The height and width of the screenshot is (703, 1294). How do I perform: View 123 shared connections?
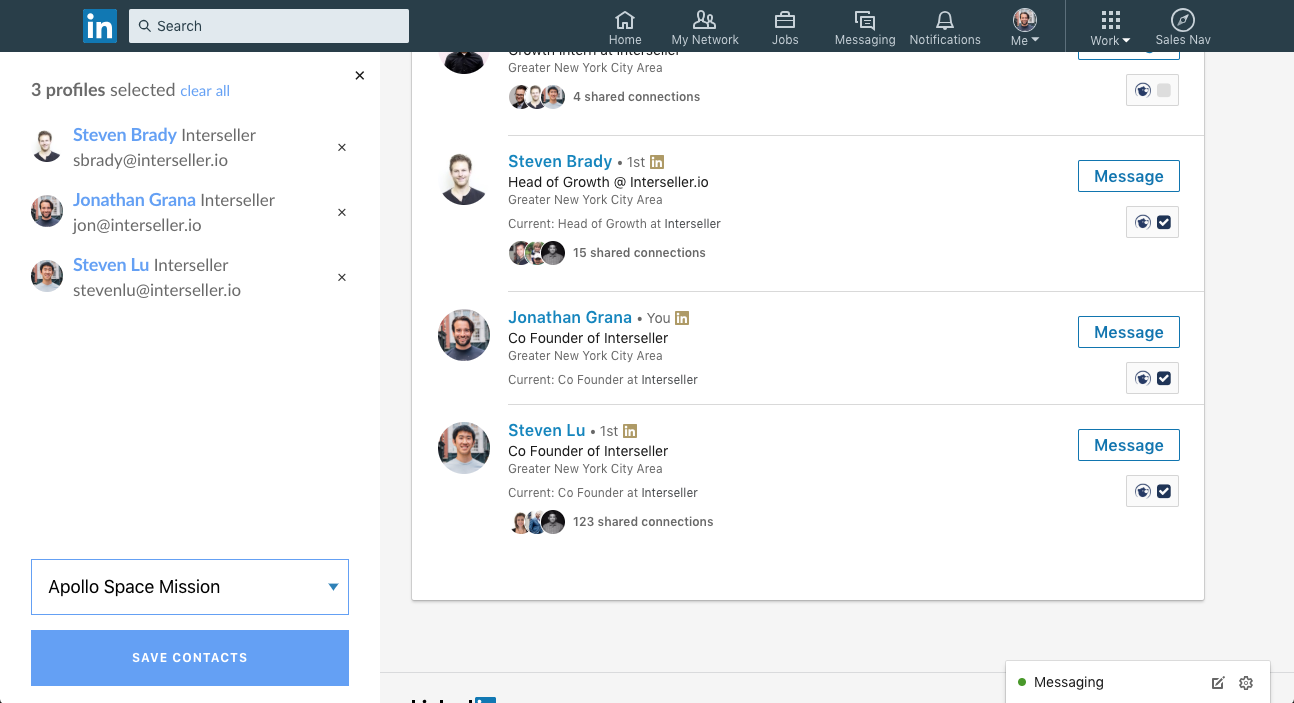[643, 522]
